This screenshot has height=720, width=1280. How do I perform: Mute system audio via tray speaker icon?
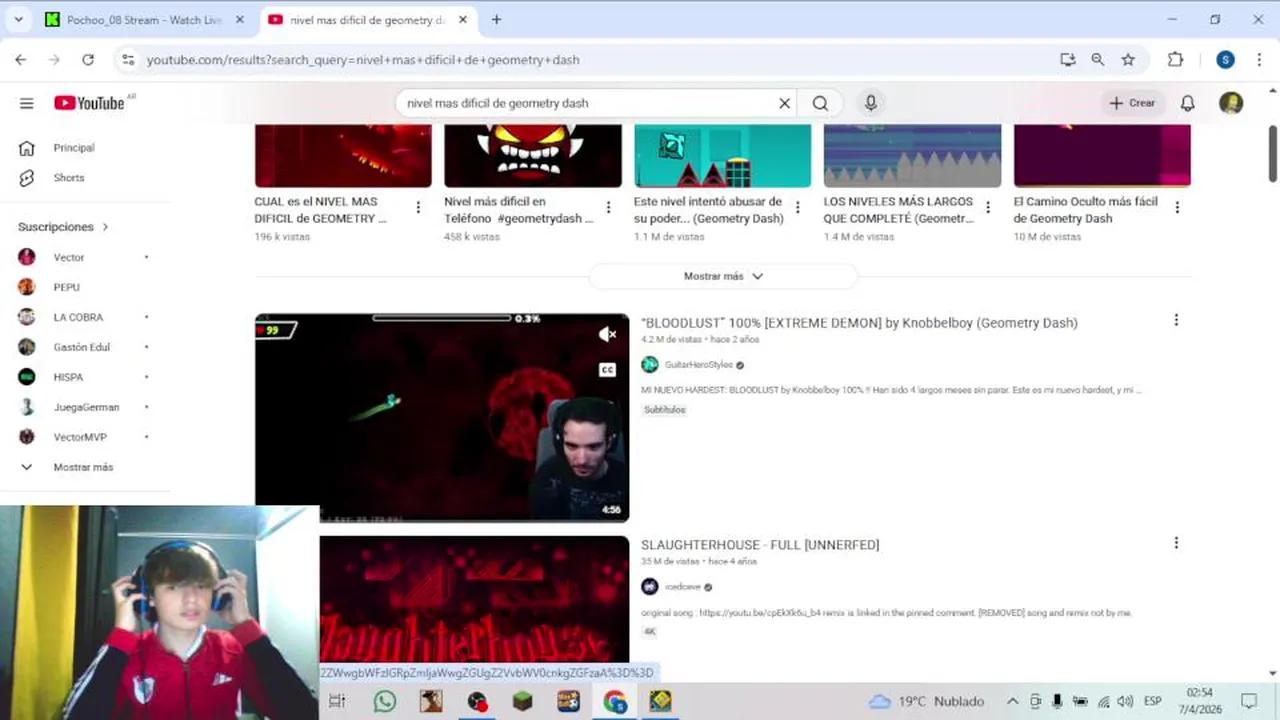[x=1125, y=701]
